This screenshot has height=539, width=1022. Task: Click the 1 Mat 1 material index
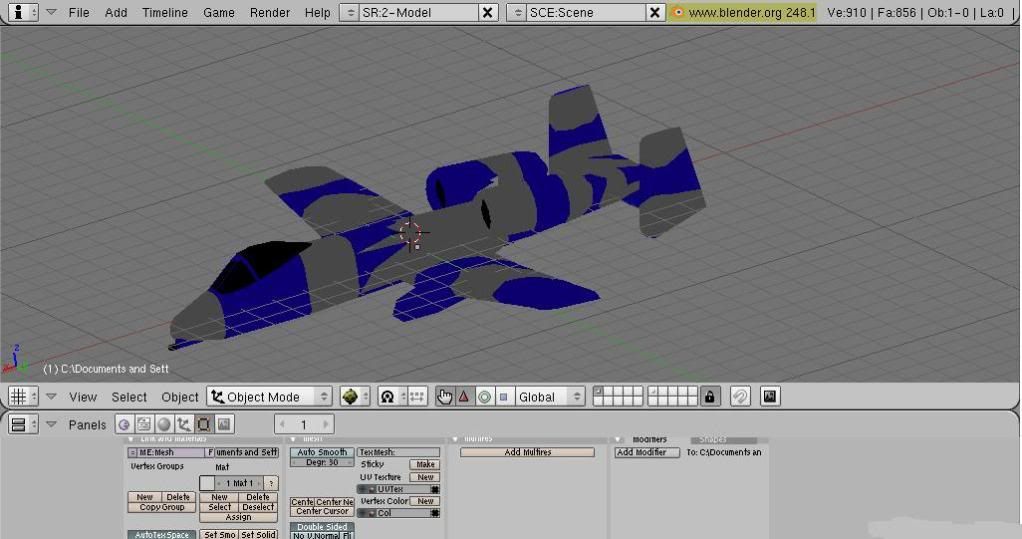pyautogui.click(x=240, y=483)
